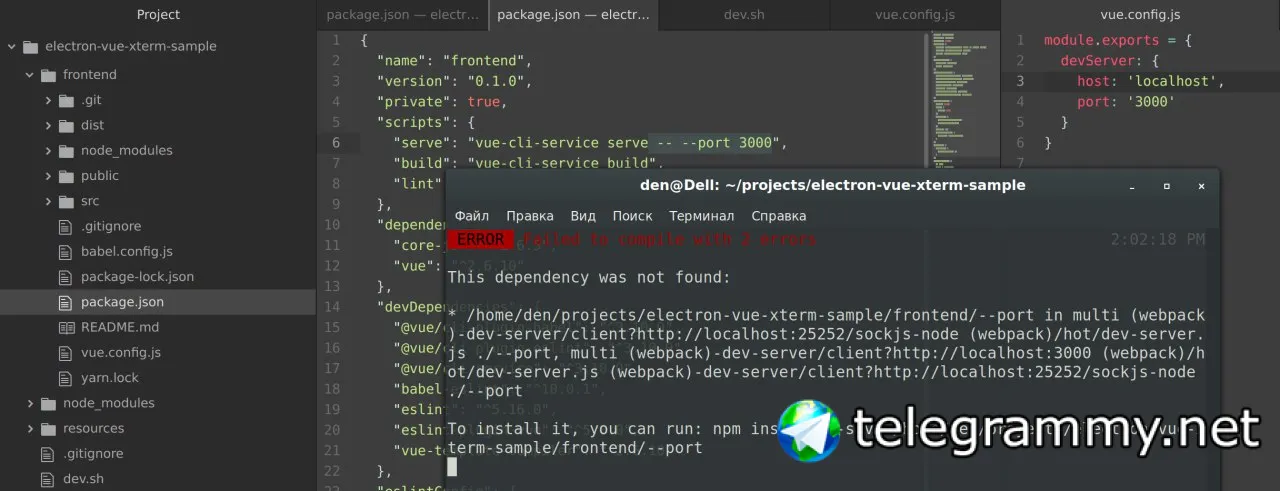Screen dimensions: 1280x491
Task: Click the book icon next to README.md
Action: (x=67, y=327)
